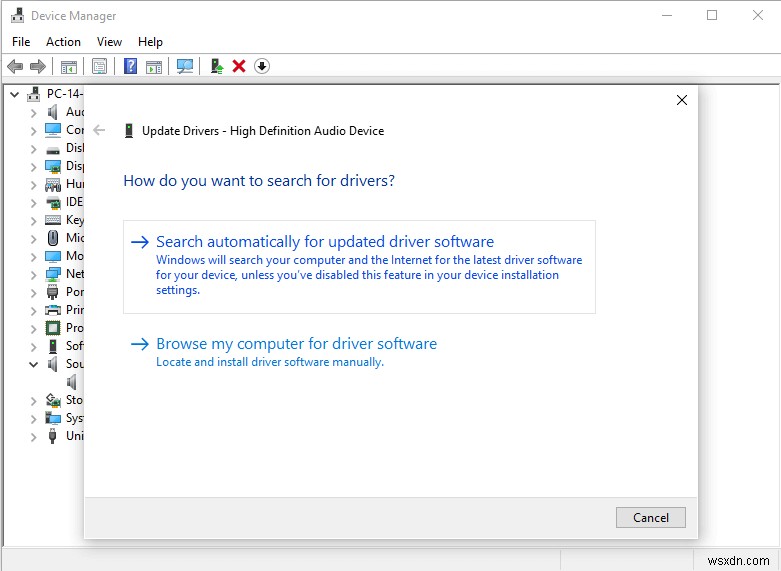The width and height of the screenshot is (781, 571).
Task: Collapse the Sound controllers tree node
Action: (x=34, y=364)
